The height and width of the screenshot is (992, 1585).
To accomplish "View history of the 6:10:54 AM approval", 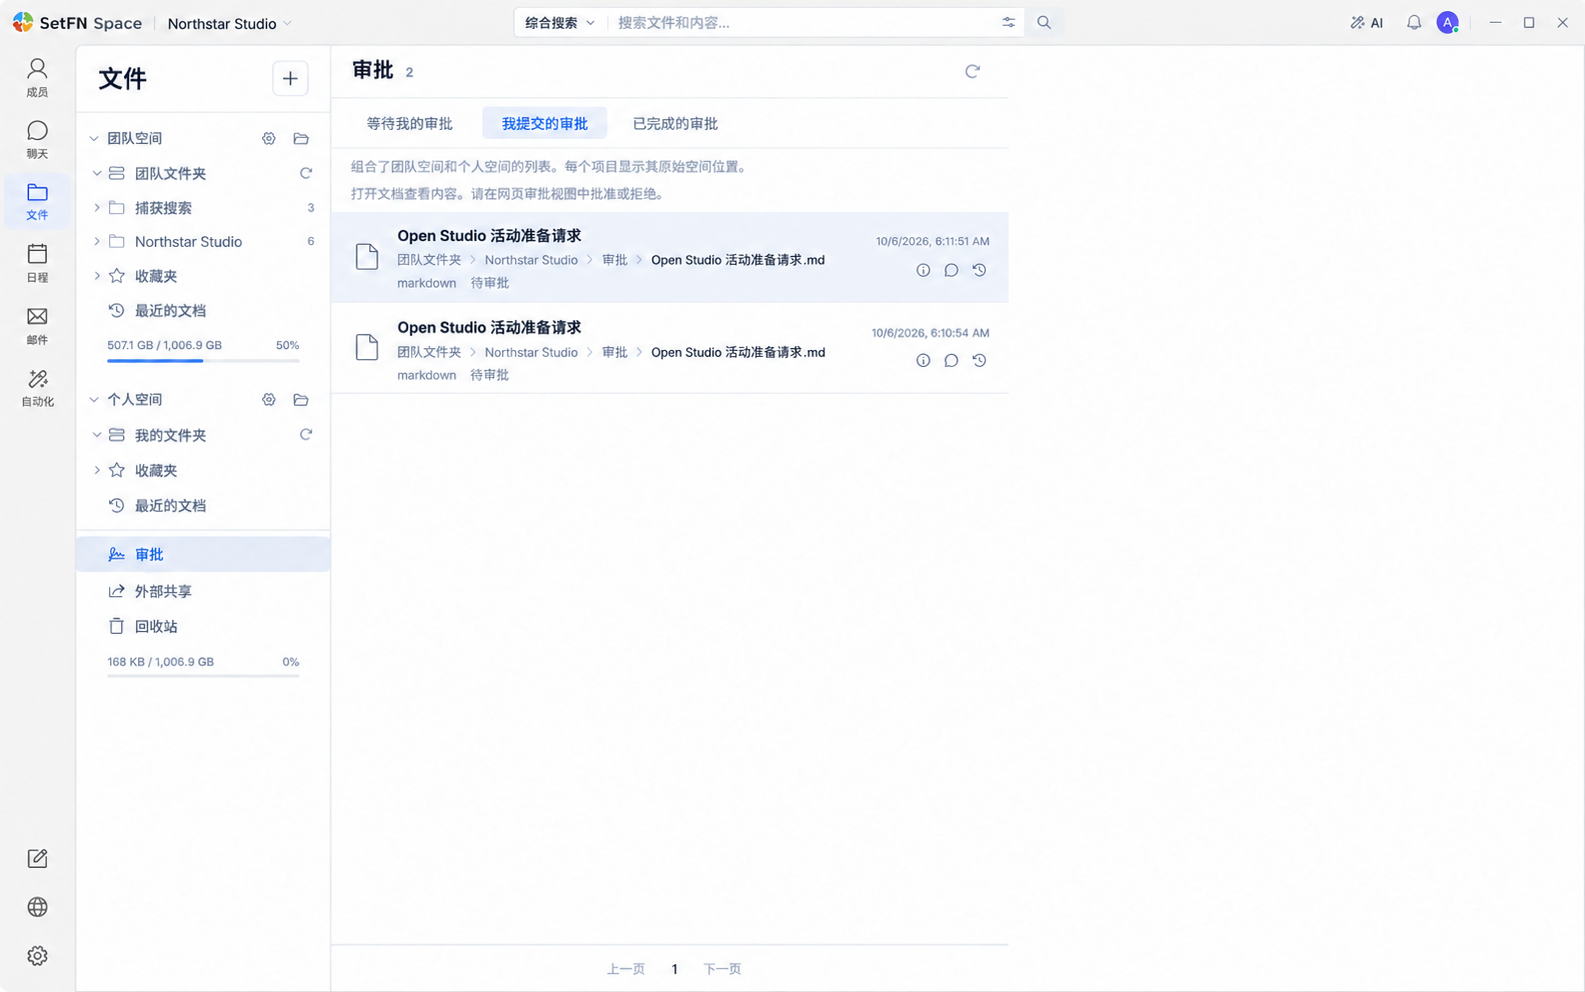I will (x=979, y=360).
